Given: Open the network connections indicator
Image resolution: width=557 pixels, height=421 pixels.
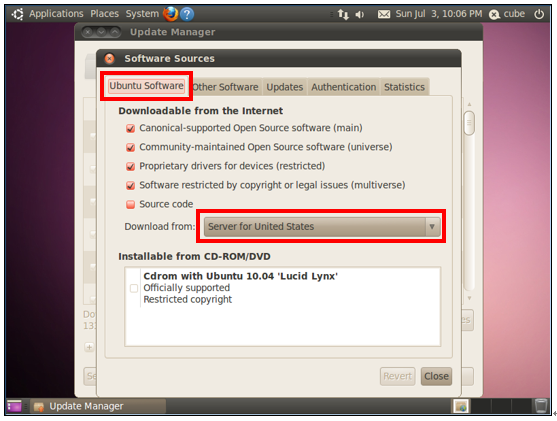Looking at the screenshot, I should [x=343, y=14].
